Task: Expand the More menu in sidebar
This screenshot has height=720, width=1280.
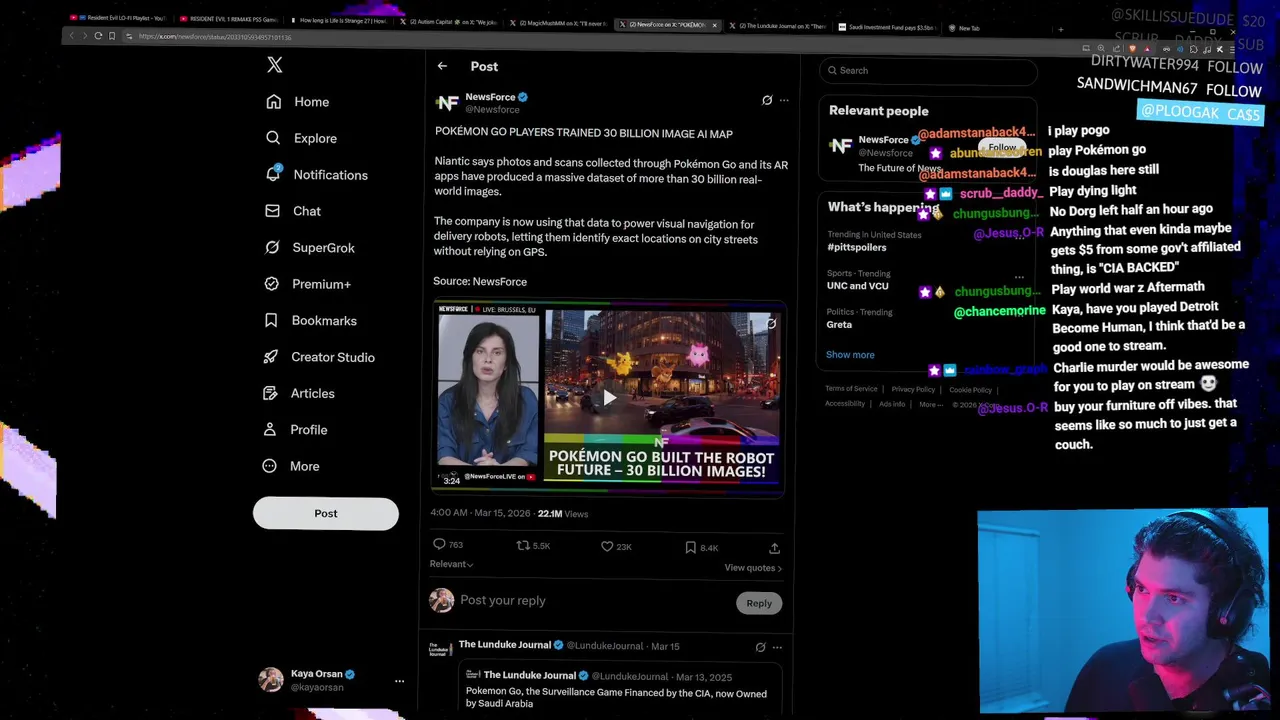Action: pyautogui.click(x=291, y=466)
